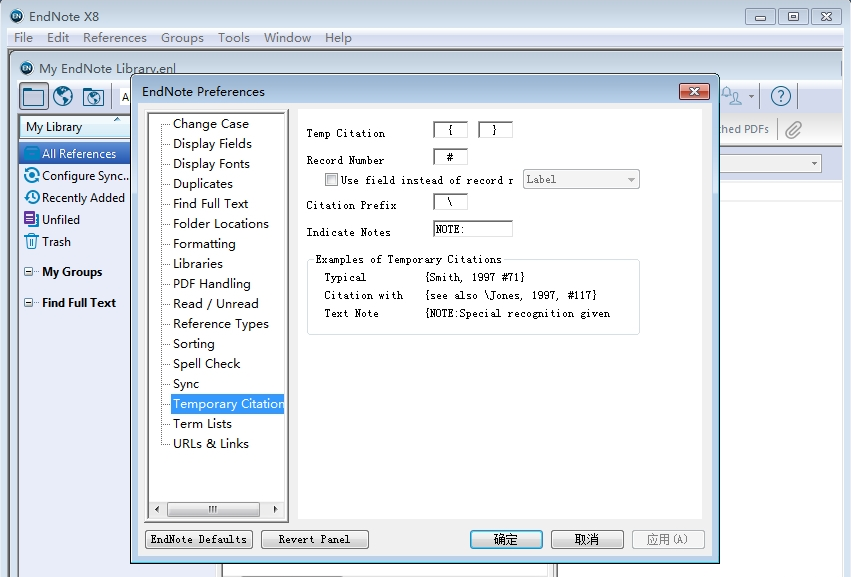Select Spell Check preference
The height and width of the screenshot is (577, 851).
click(206, 364)
